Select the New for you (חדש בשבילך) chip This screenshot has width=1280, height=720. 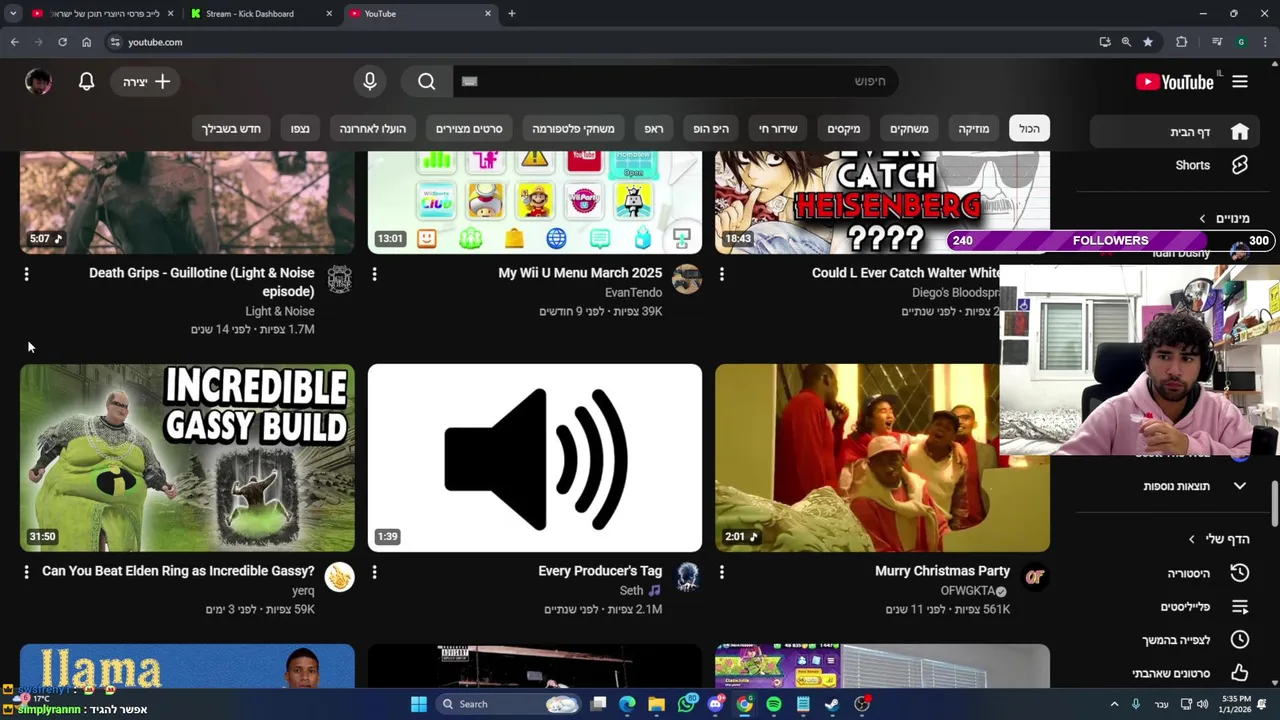coord(231,128)
